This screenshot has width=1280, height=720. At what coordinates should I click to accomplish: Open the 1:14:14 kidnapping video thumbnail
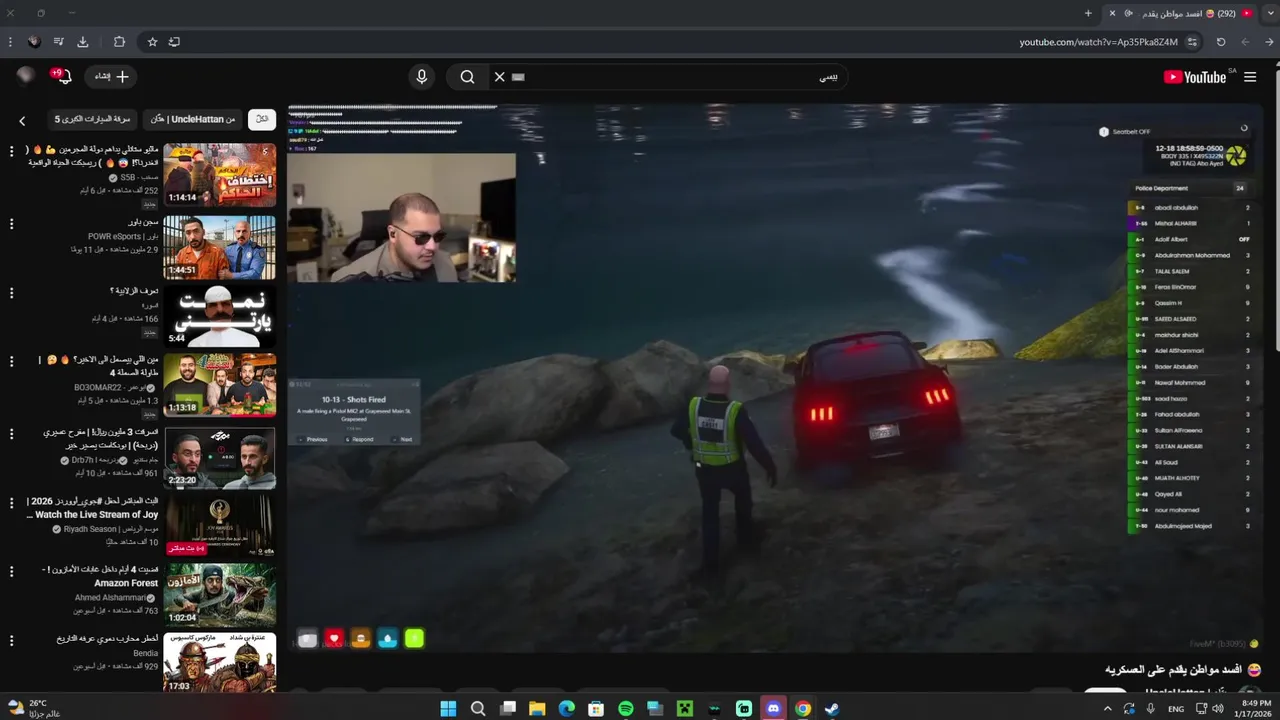pyautogui.click(x=220, y=175)
